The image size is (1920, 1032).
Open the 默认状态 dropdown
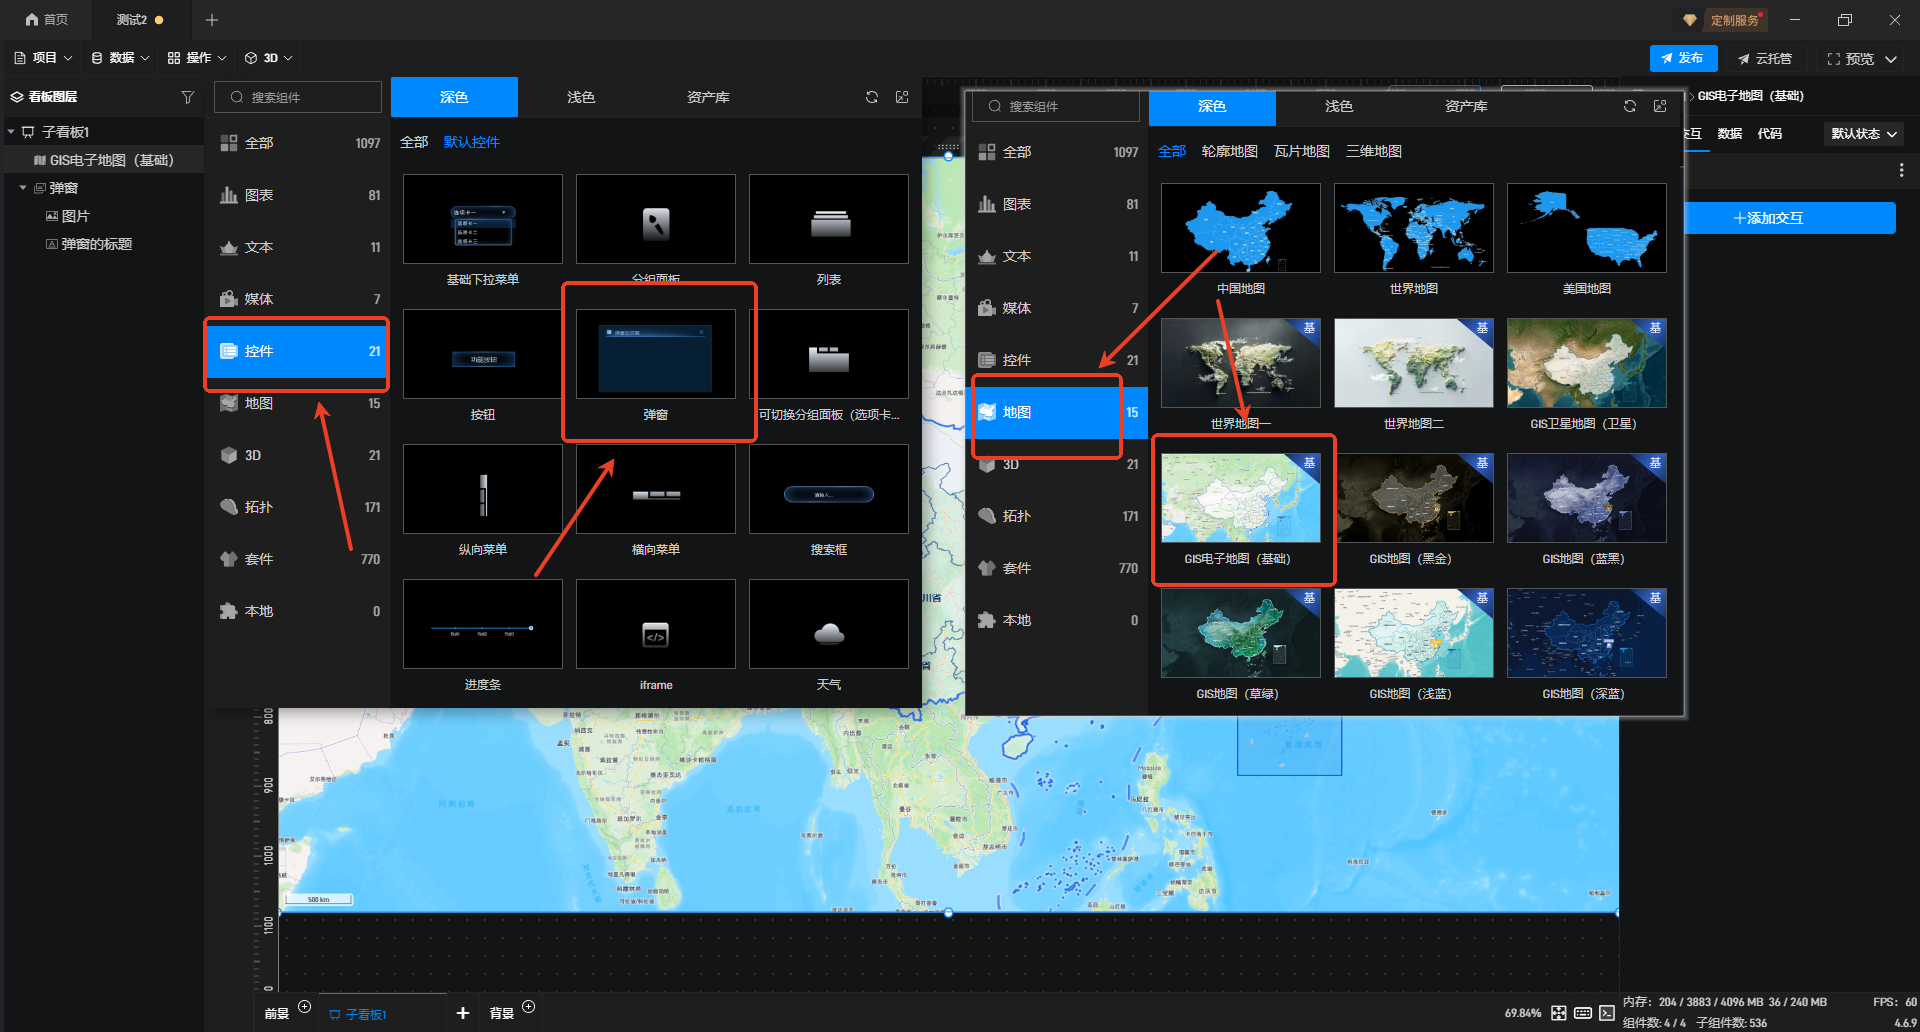(1864, 134)
